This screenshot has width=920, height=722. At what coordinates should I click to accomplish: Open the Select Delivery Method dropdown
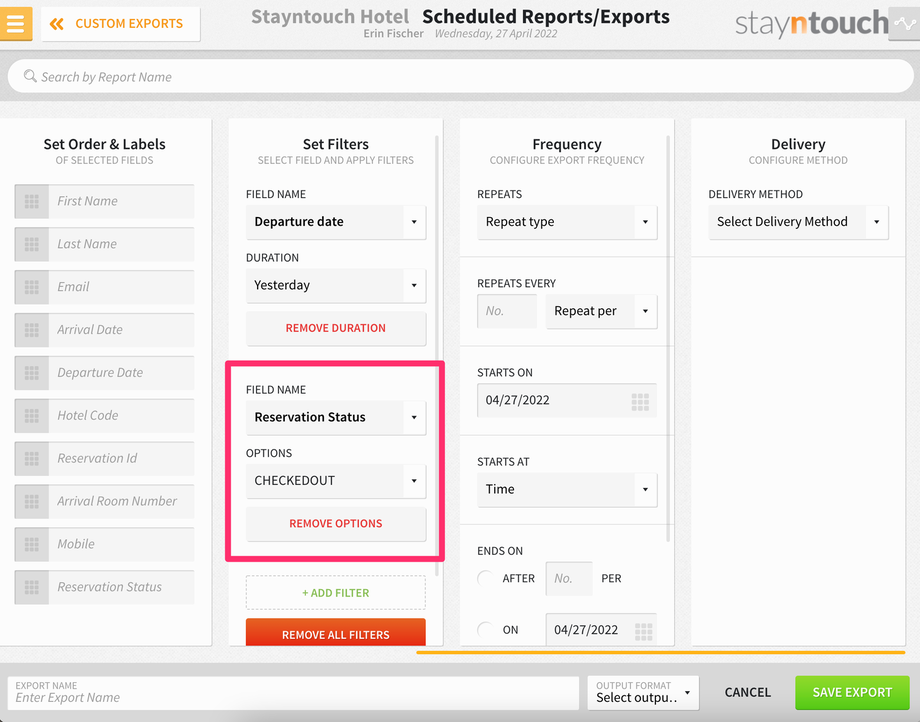[x=798, y=222]
